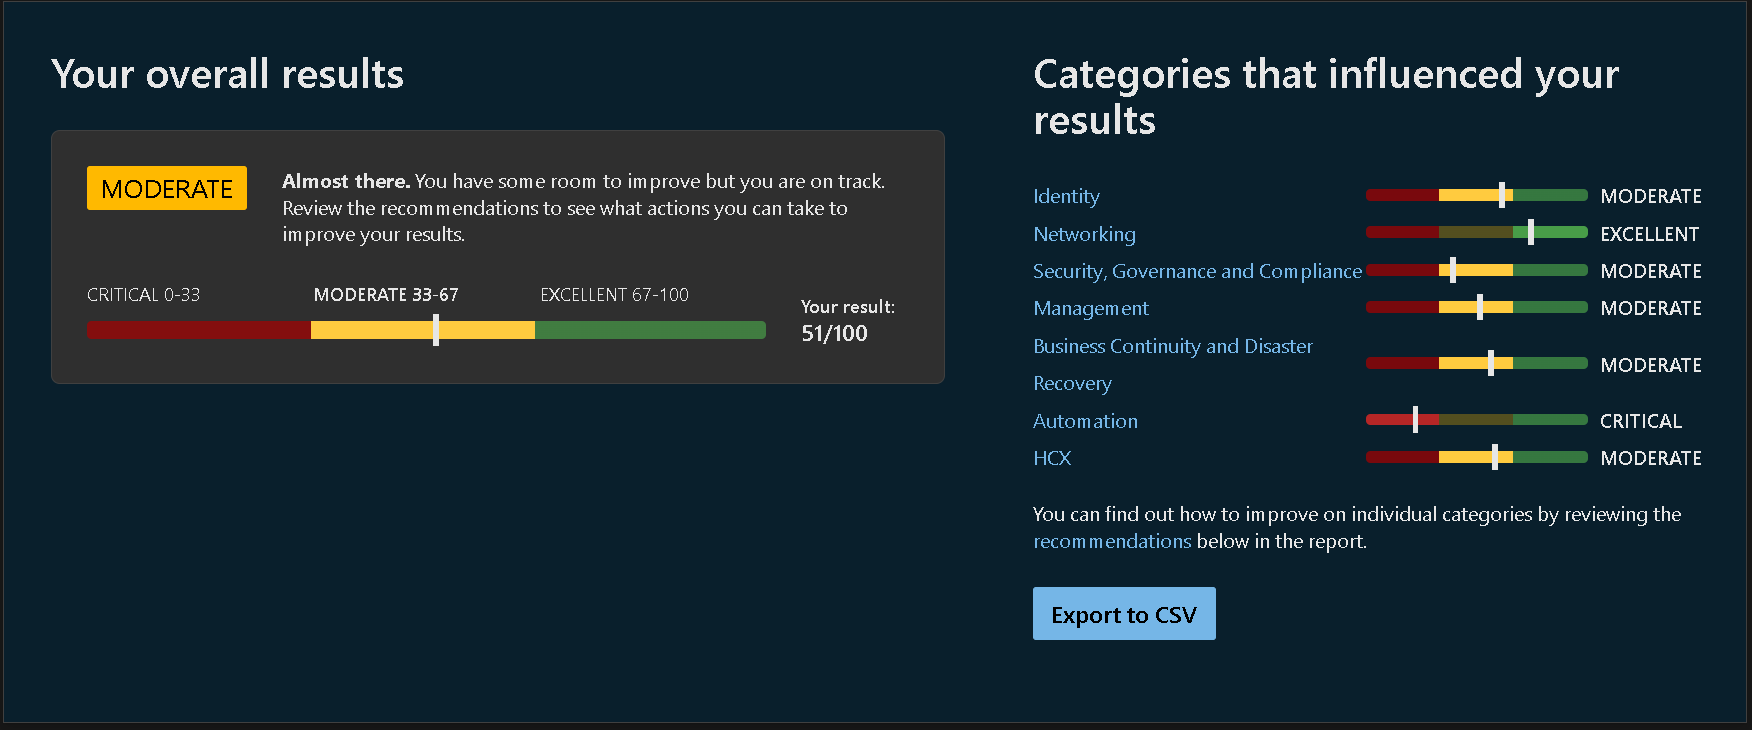Viewport: 1752px width, 730px height.
Task: Click the green excellent segment of overall bar
Action: pos(650,330)
